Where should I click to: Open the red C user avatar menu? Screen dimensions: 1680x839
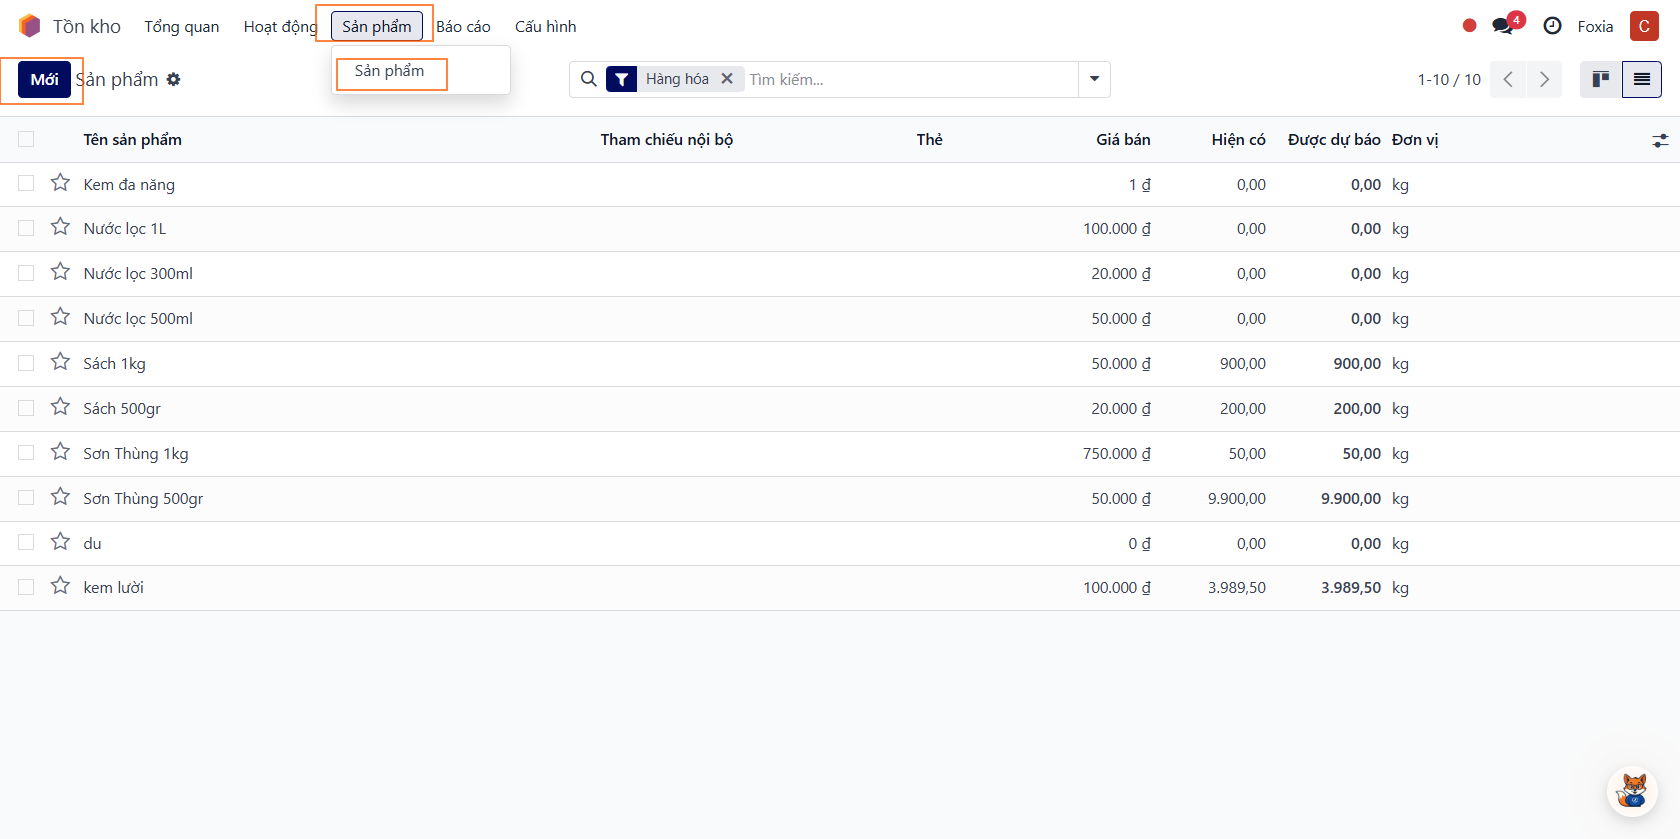point(1644,26)
